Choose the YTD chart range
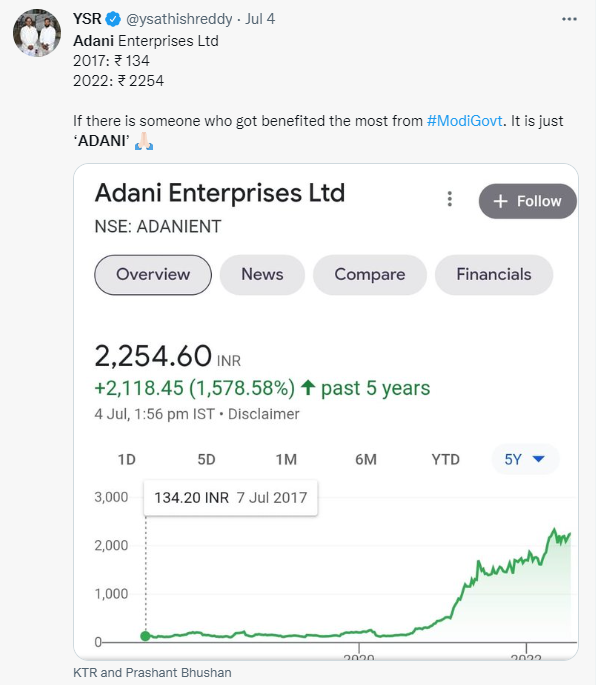607x685 pixels. point(446,460)
